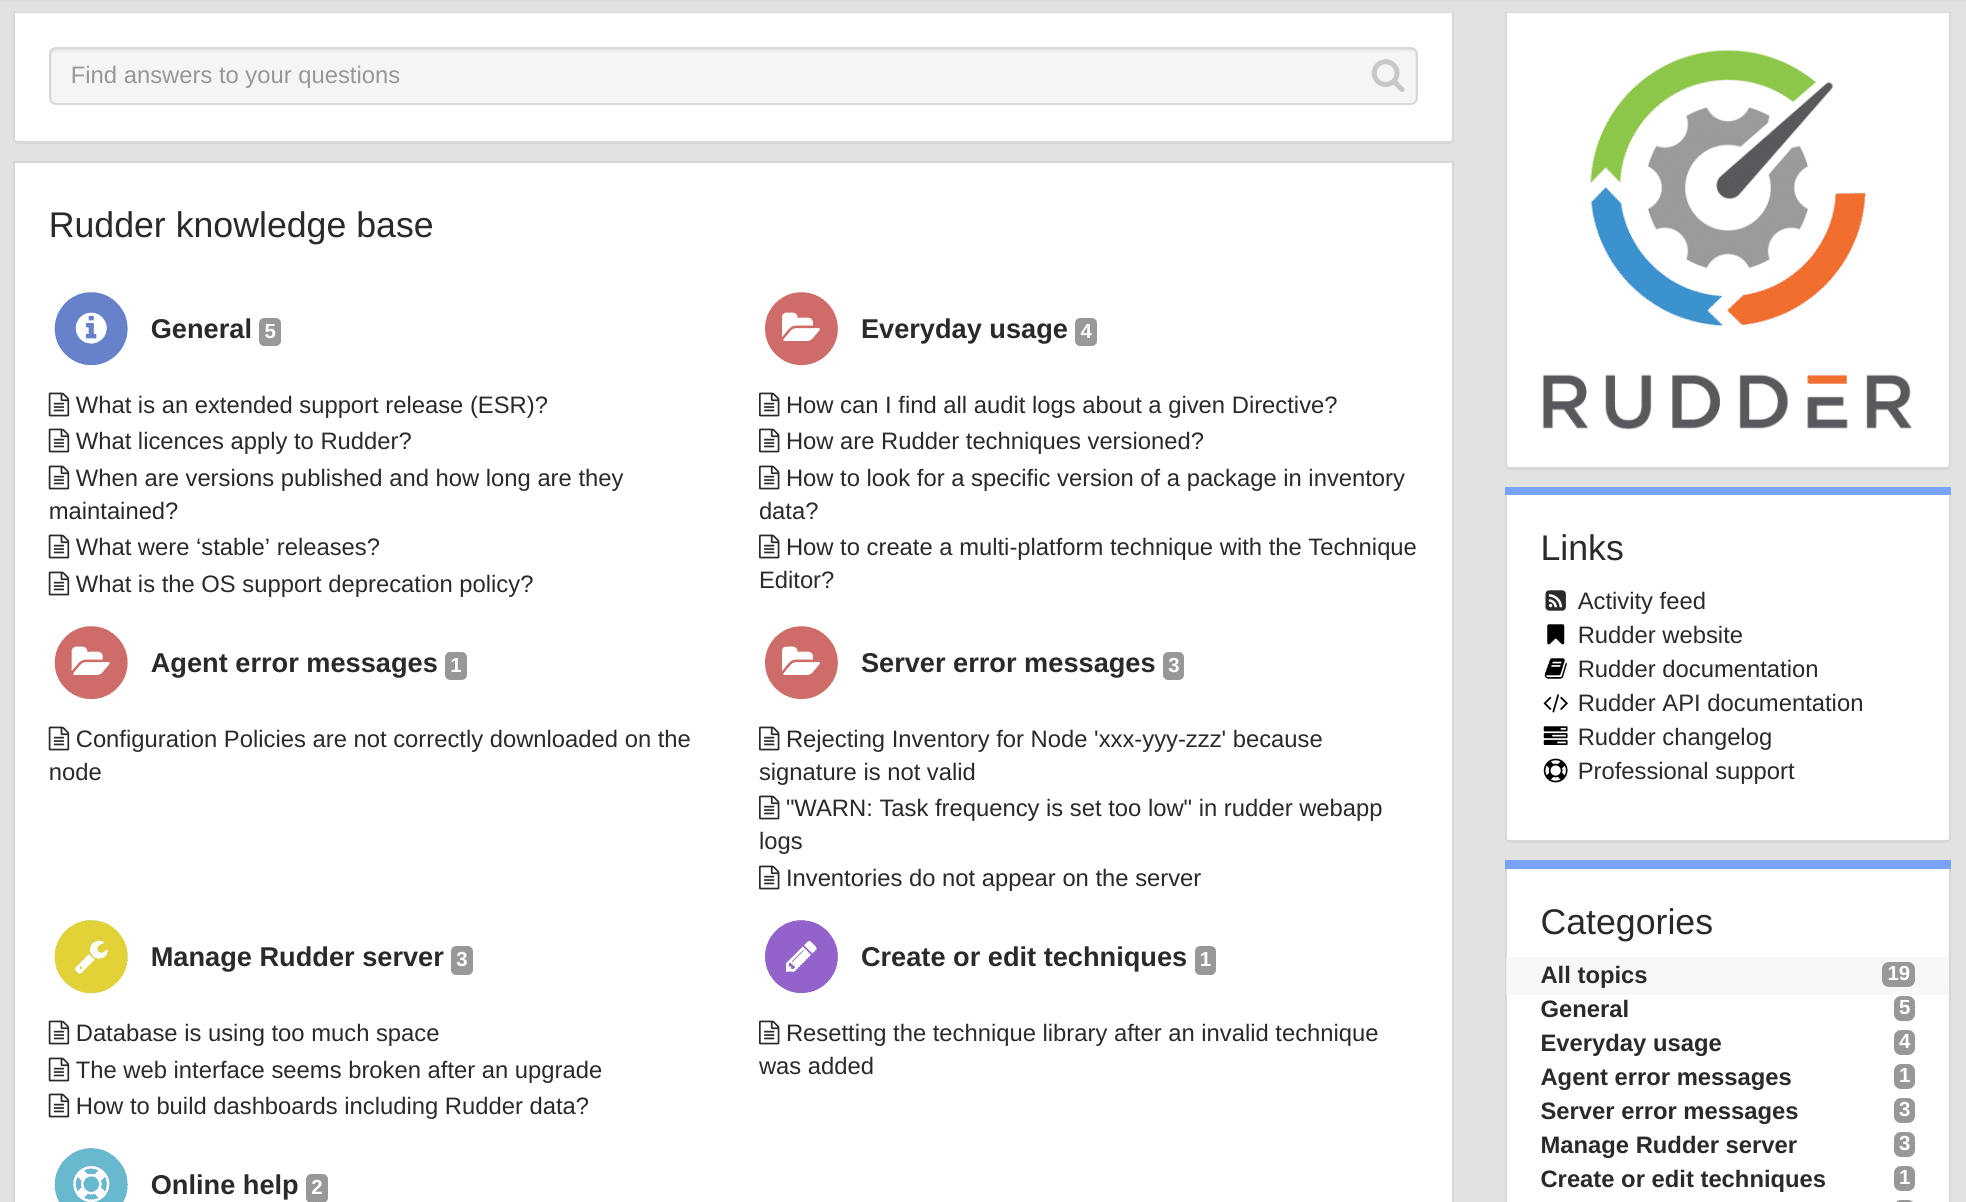Open Rejecting Inventory for Node article
The height and width of the screenshot is (1202, 1966).
tap(1041, 755)
